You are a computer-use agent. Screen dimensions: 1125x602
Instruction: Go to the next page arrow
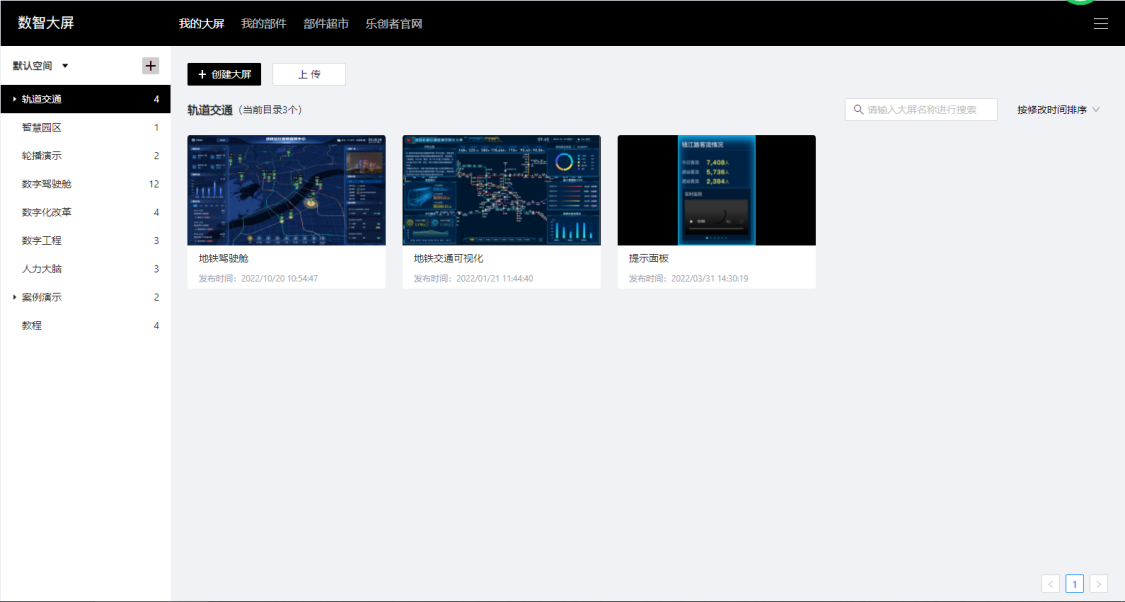click(1099, 583)
